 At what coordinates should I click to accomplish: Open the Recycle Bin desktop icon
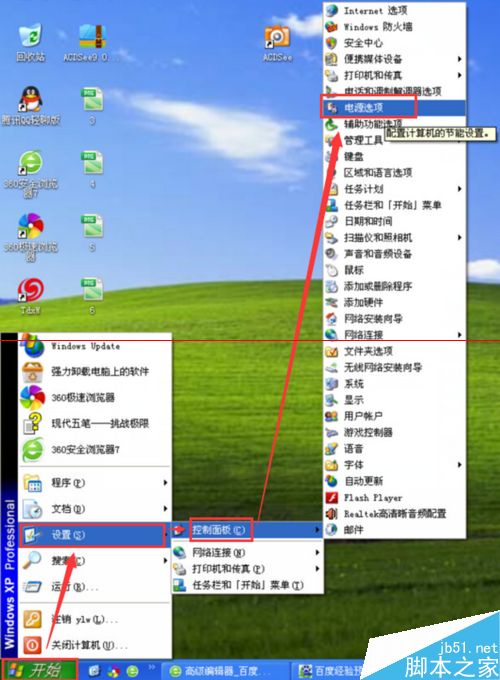[30, 42]
